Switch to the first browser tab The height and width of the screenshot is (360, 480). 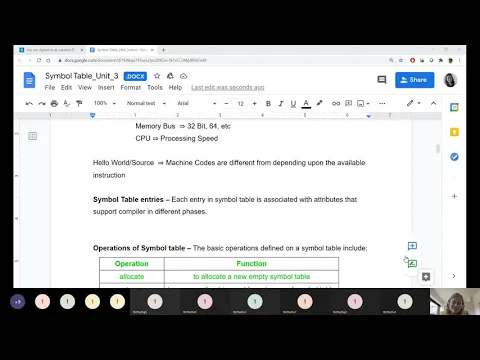(51, 50)
